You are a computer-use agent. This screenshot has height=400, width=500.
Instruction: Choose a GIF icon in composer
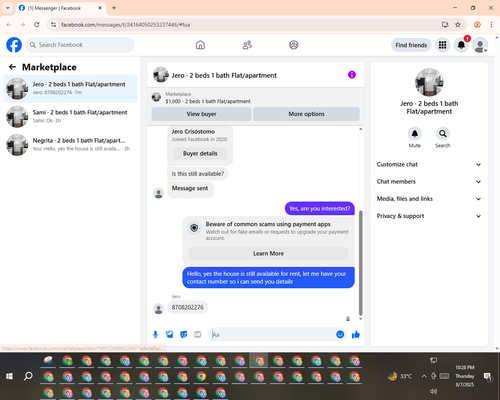tap(198, 334)
